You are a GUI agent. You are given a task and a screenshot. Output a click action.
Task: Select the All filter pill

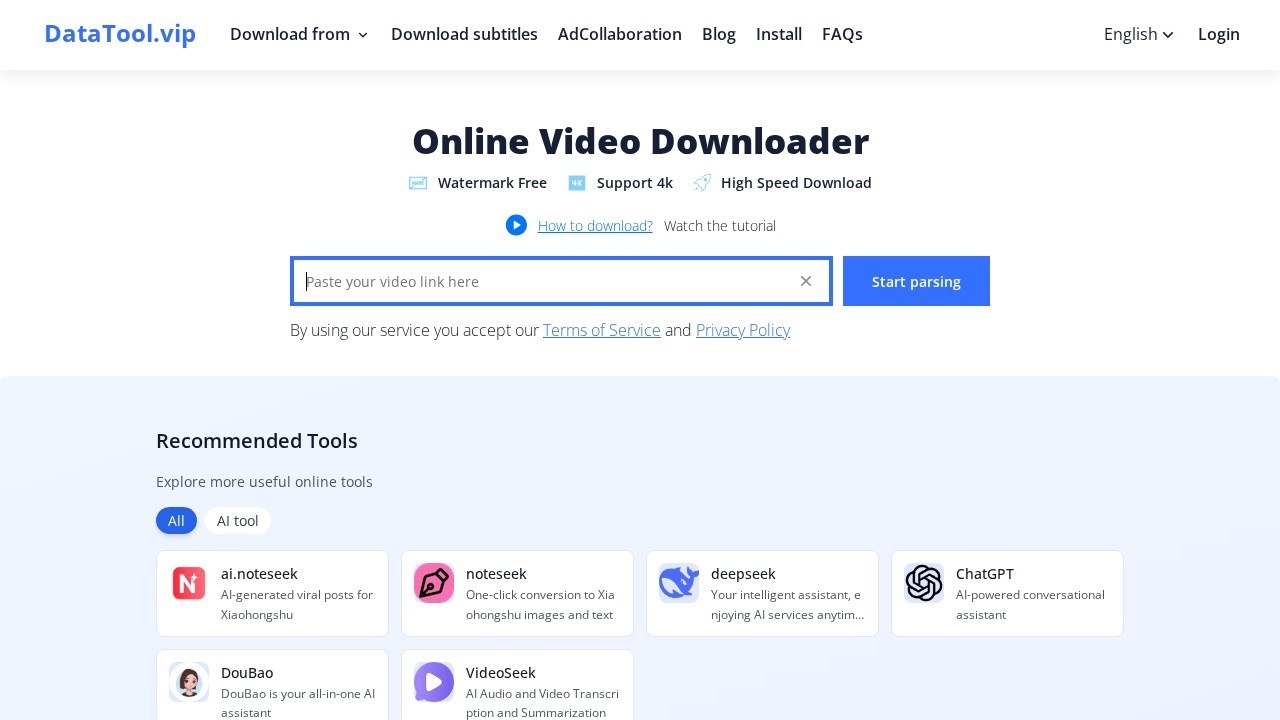tap(176, 521)
